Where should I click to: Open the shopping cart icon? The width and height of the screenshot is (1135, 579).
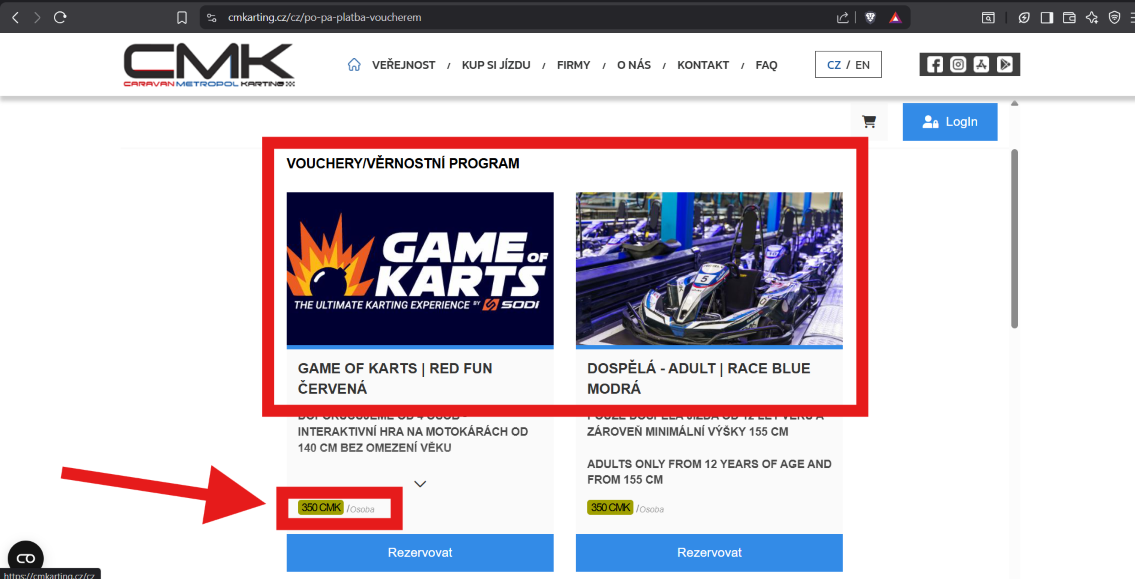click(x=869, y=122)
